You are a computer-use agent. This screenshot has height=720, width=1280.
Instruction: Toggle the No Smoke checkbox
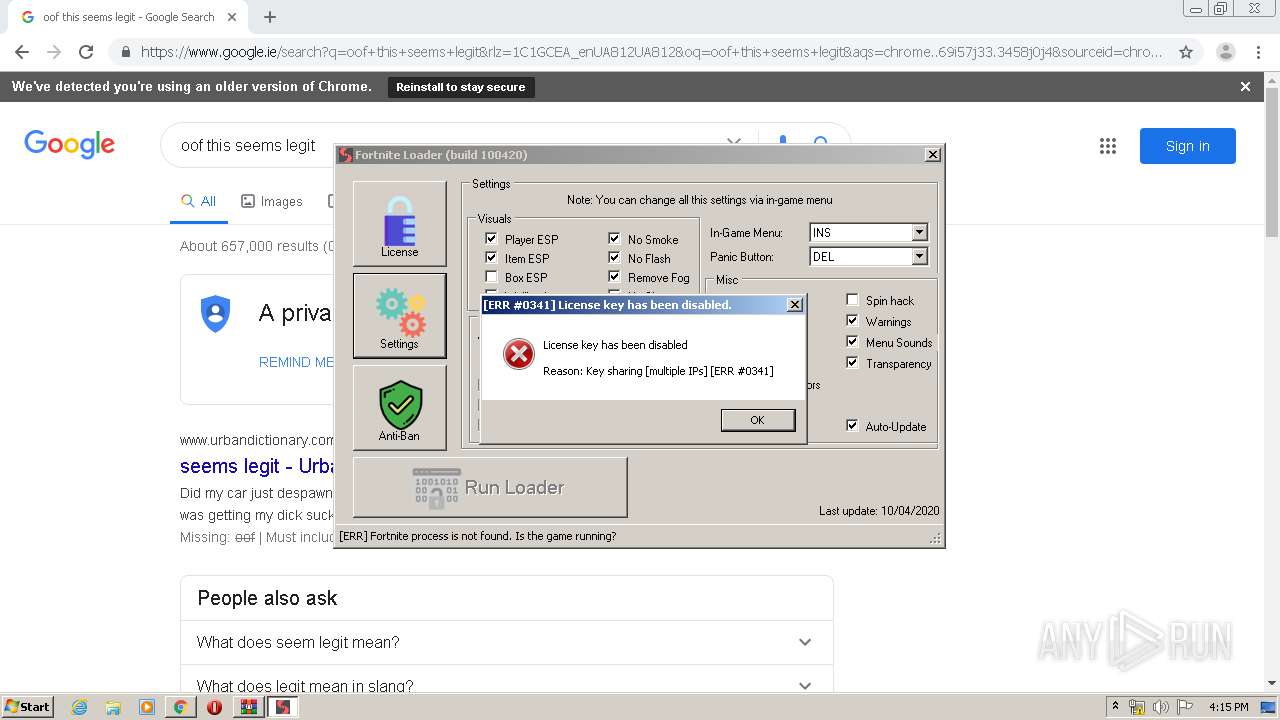(614, 239)
